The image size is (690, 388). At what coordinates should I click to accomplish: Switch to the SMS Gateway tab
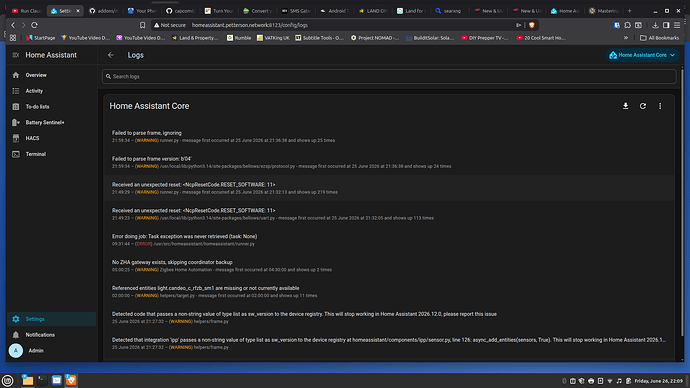tap(296, 11)
